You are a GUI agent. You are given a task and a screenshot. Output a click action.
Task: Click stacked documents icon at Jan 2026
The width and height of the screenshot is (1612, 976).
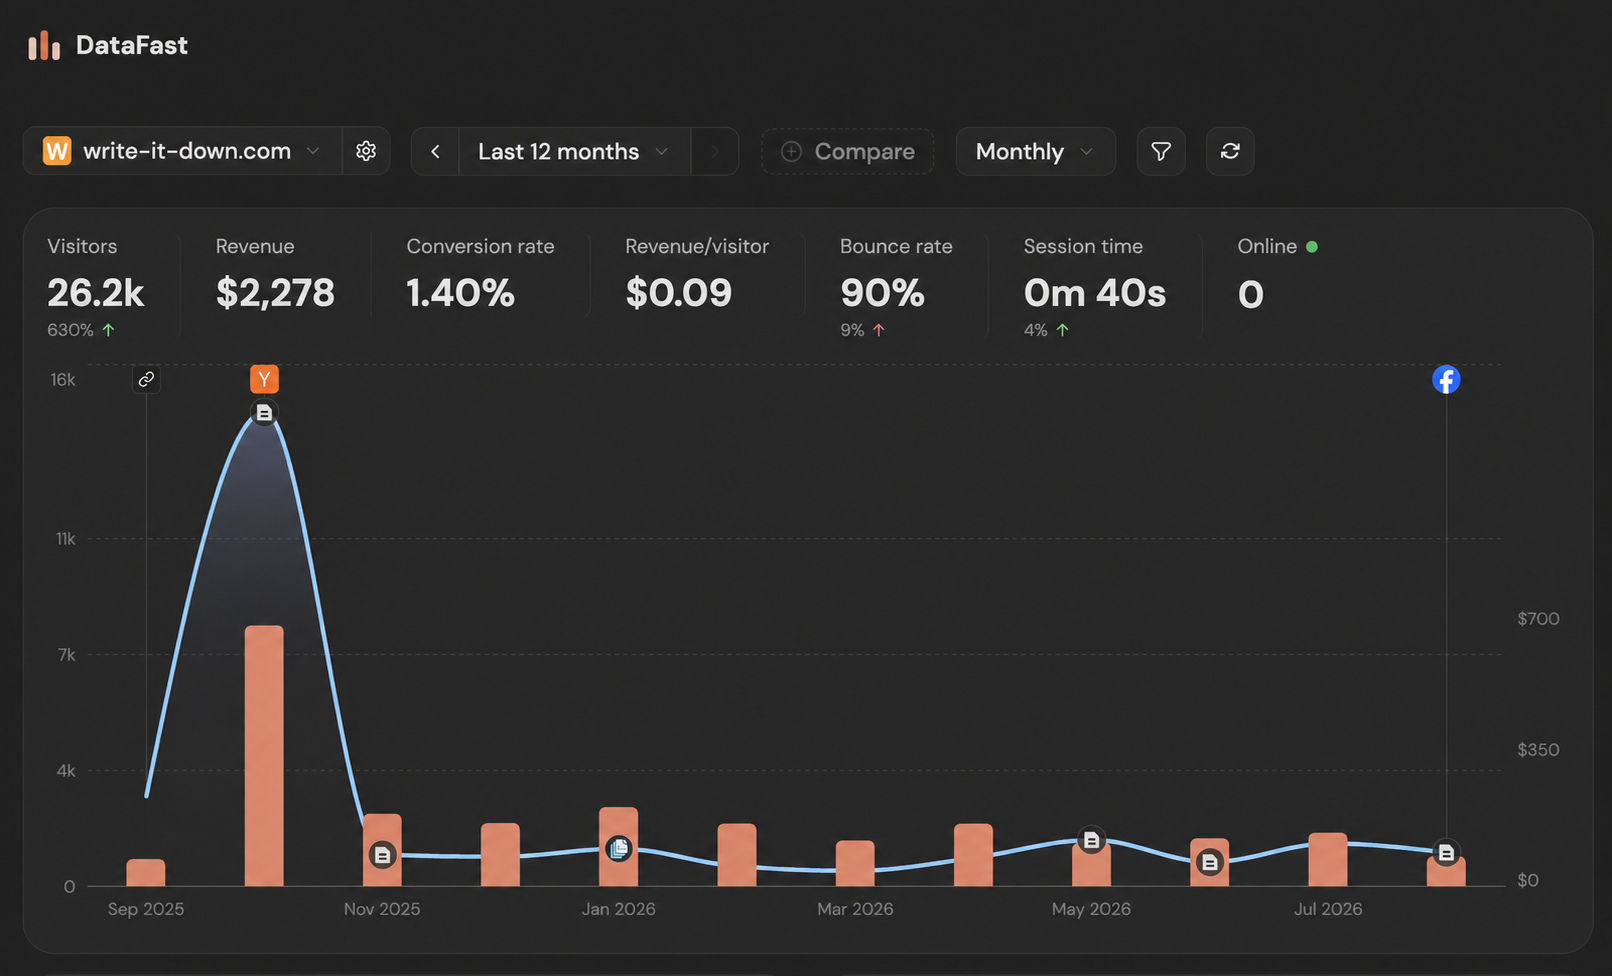pos(619,849)
